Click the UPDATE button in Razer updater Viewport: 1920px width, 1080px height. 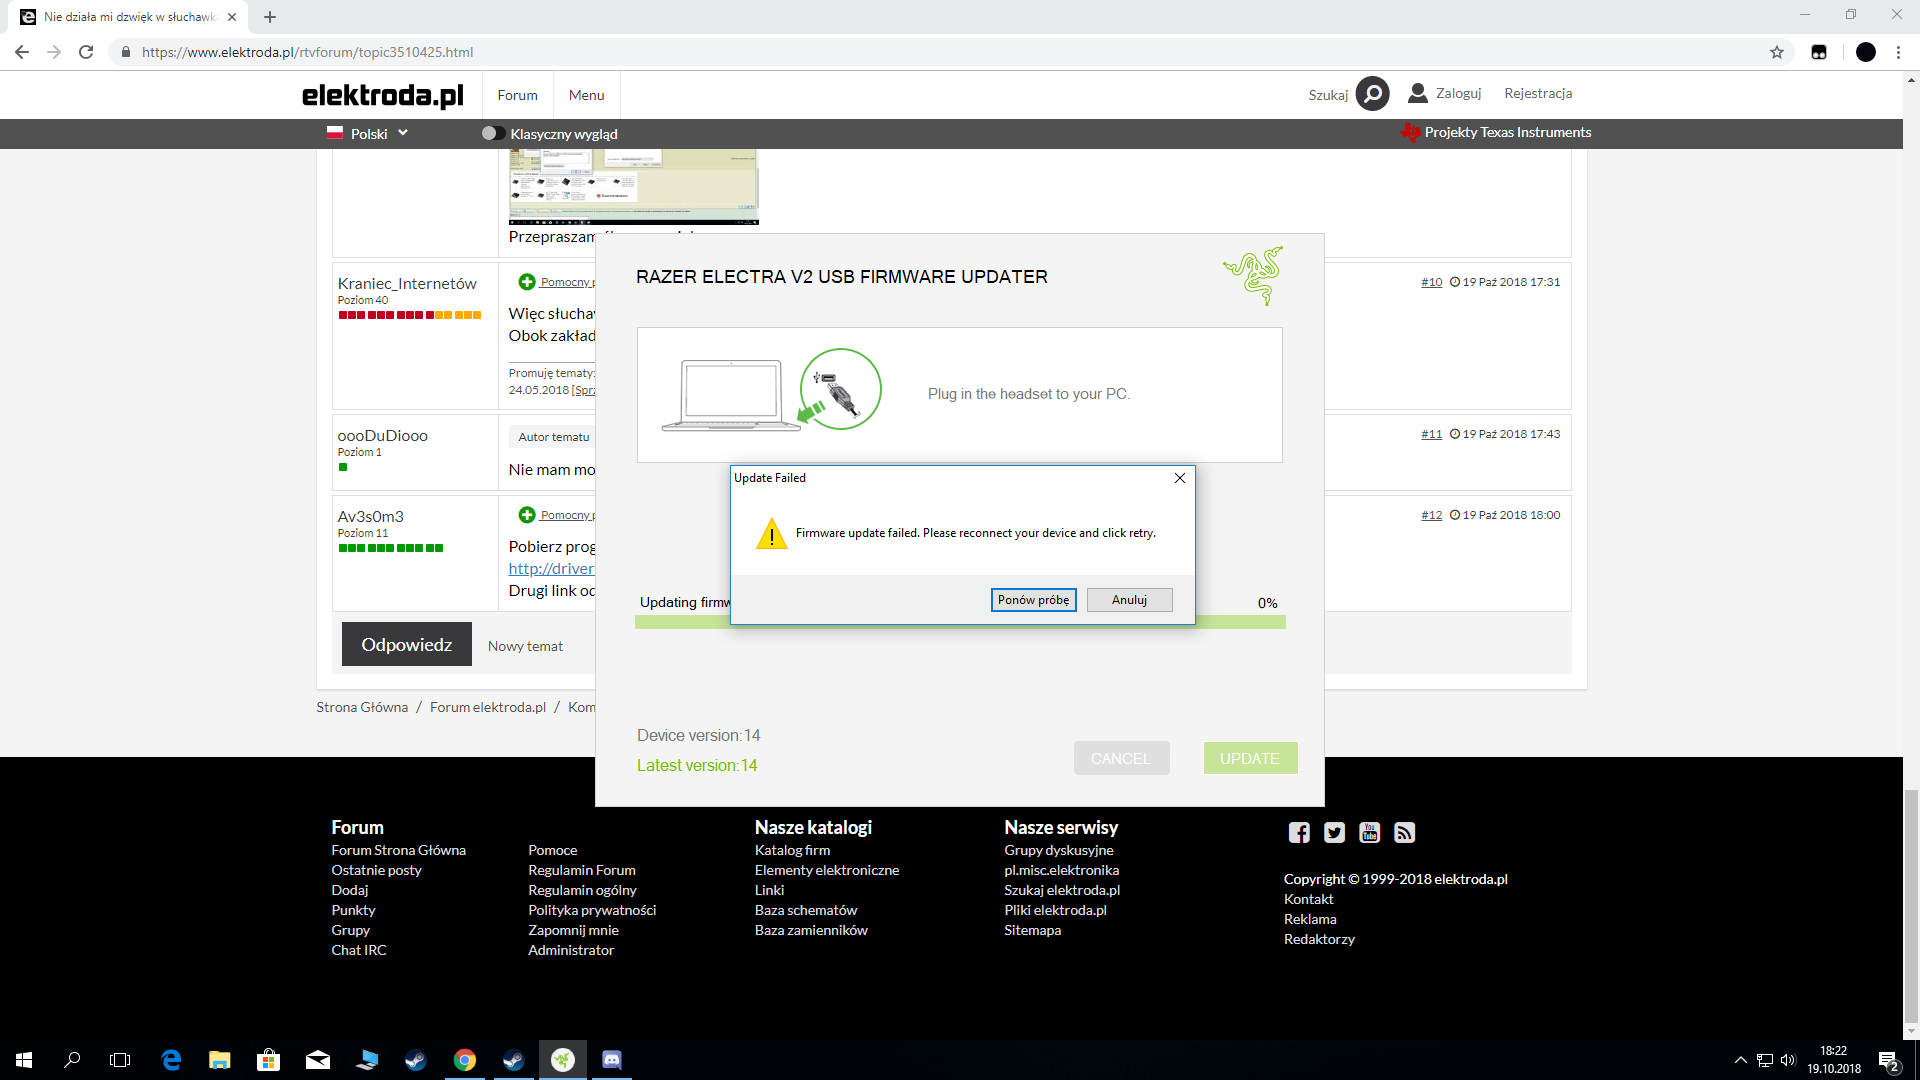1250,758
